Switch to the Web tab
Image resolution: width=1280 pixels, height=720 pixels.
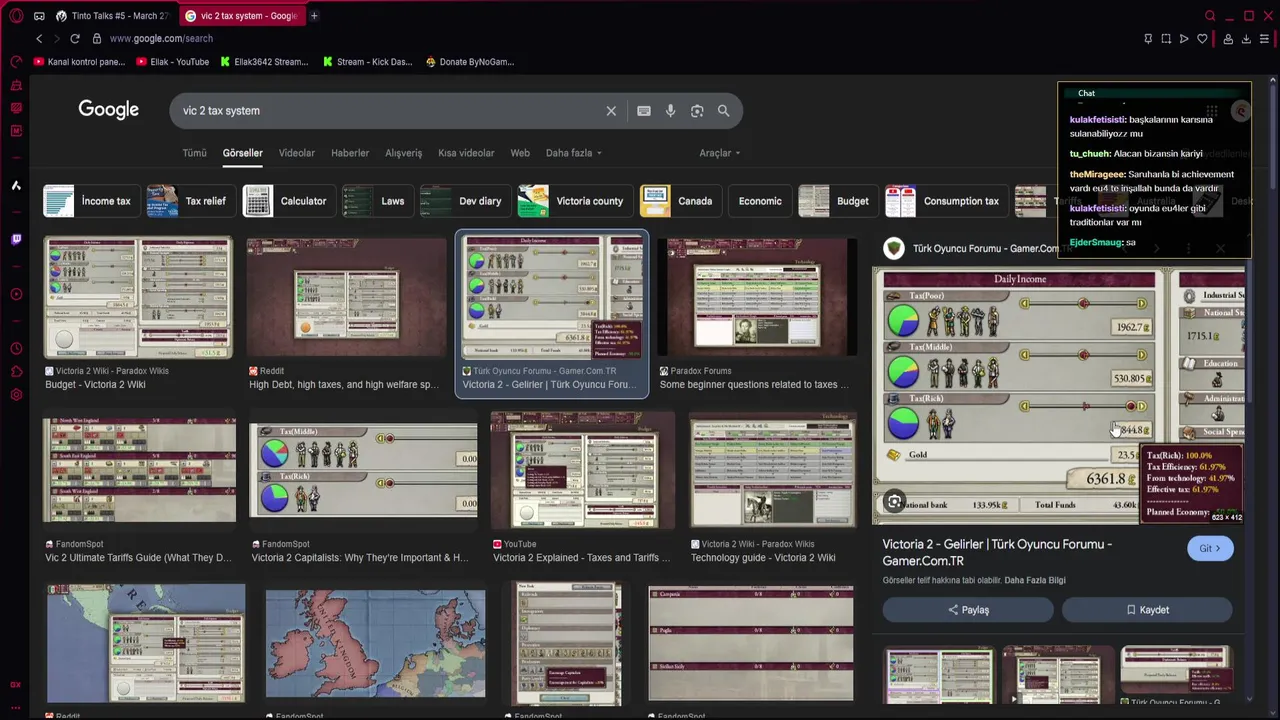coord(520,153)
